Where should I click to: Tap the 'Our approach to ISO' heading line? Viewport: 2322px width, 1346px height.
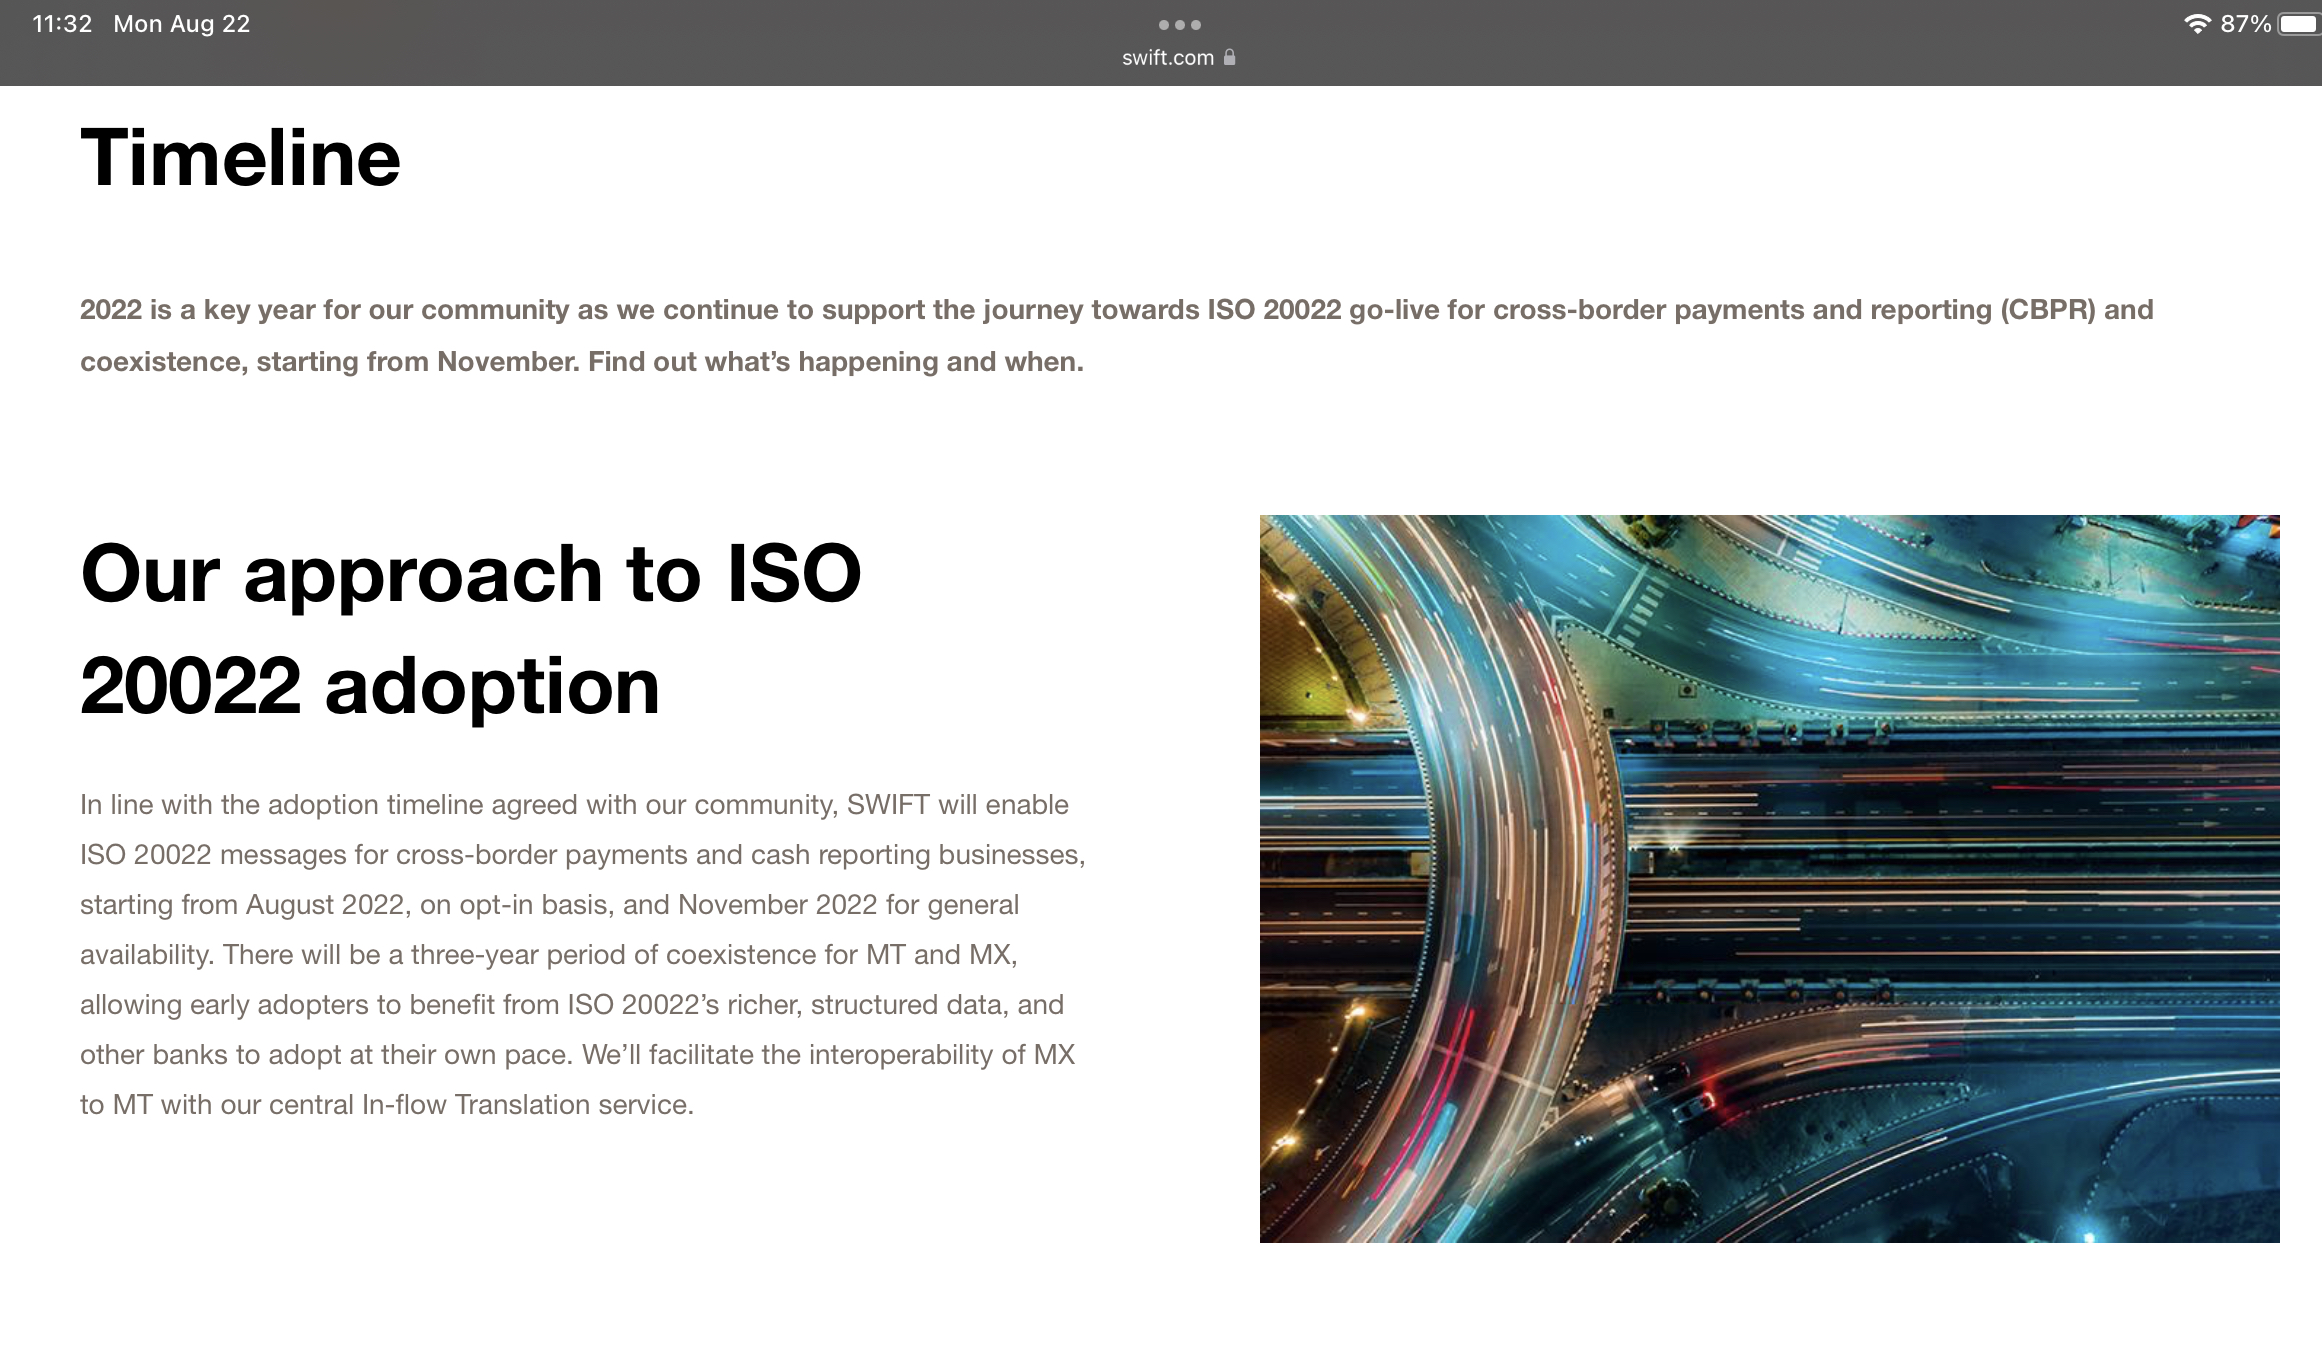click(x=470, y=574)
